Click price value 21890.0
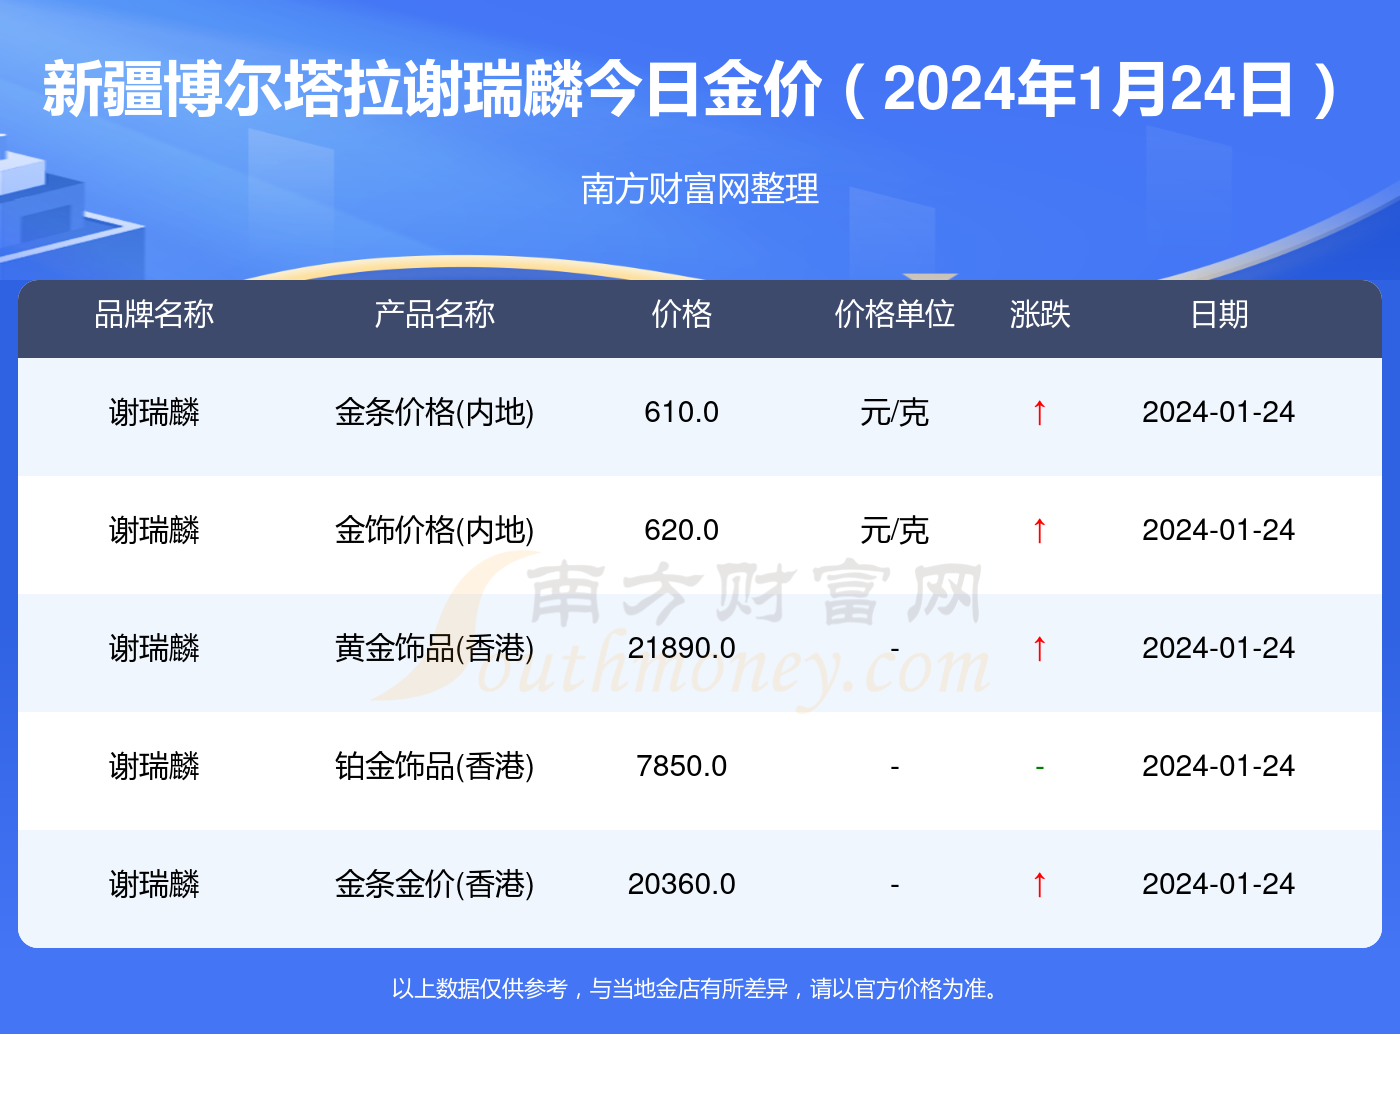 (x=682, y=648)
